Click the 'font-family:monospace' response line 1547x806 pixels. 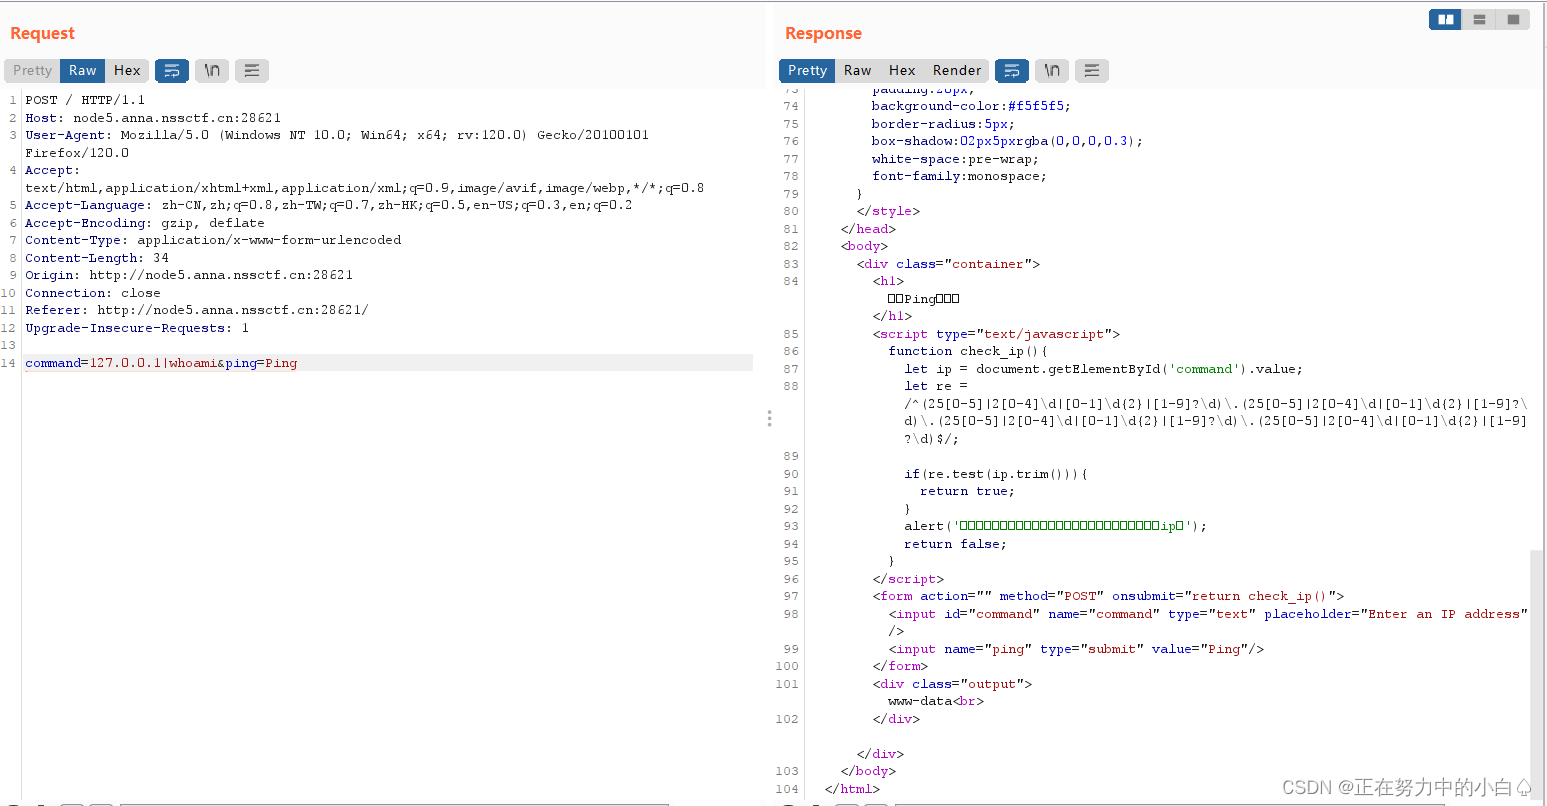(x=959, y=176)
